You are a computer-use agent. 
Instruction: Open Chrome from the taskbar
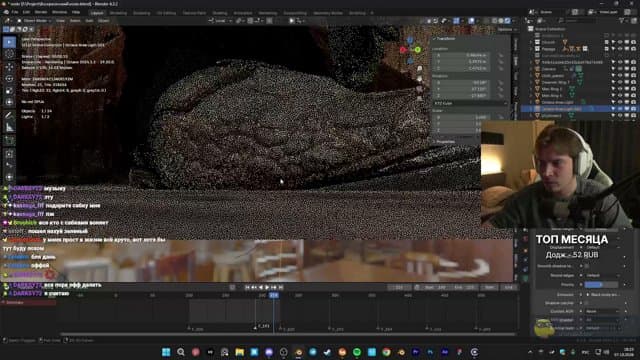point(387,352)
